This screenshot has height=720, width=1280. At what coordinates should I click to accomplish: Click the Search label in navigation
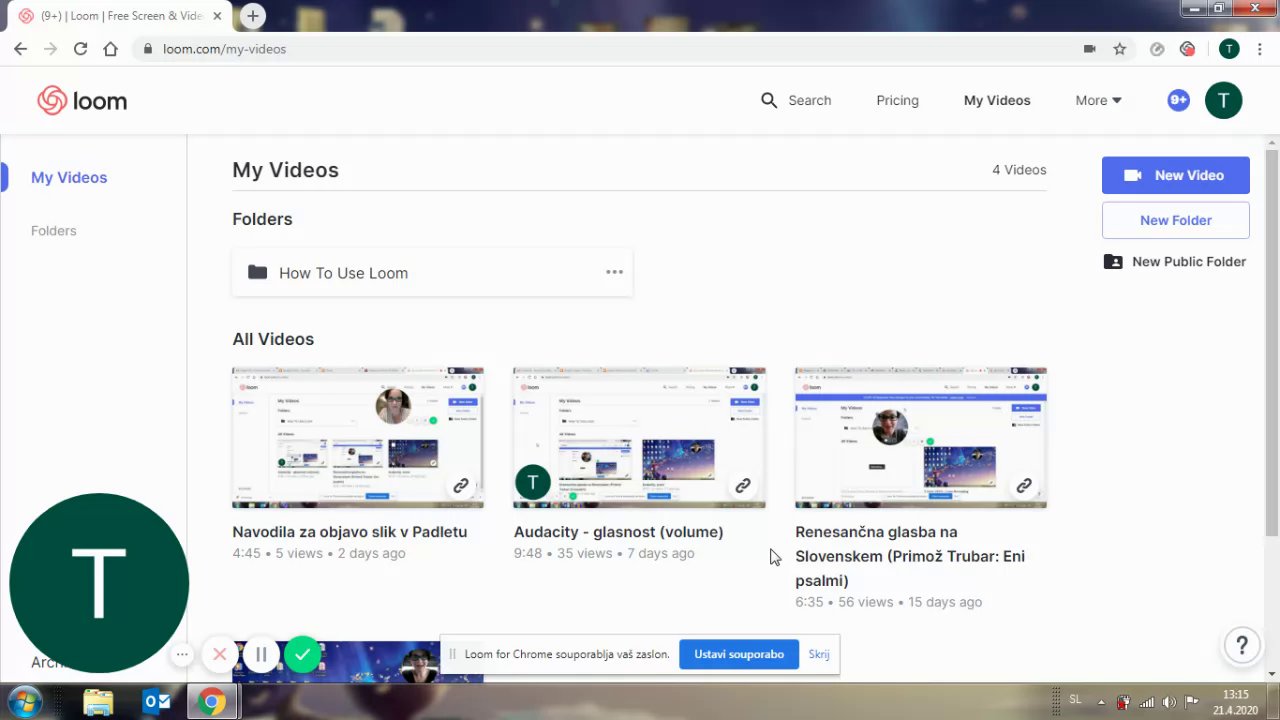(x=809, y=100)
